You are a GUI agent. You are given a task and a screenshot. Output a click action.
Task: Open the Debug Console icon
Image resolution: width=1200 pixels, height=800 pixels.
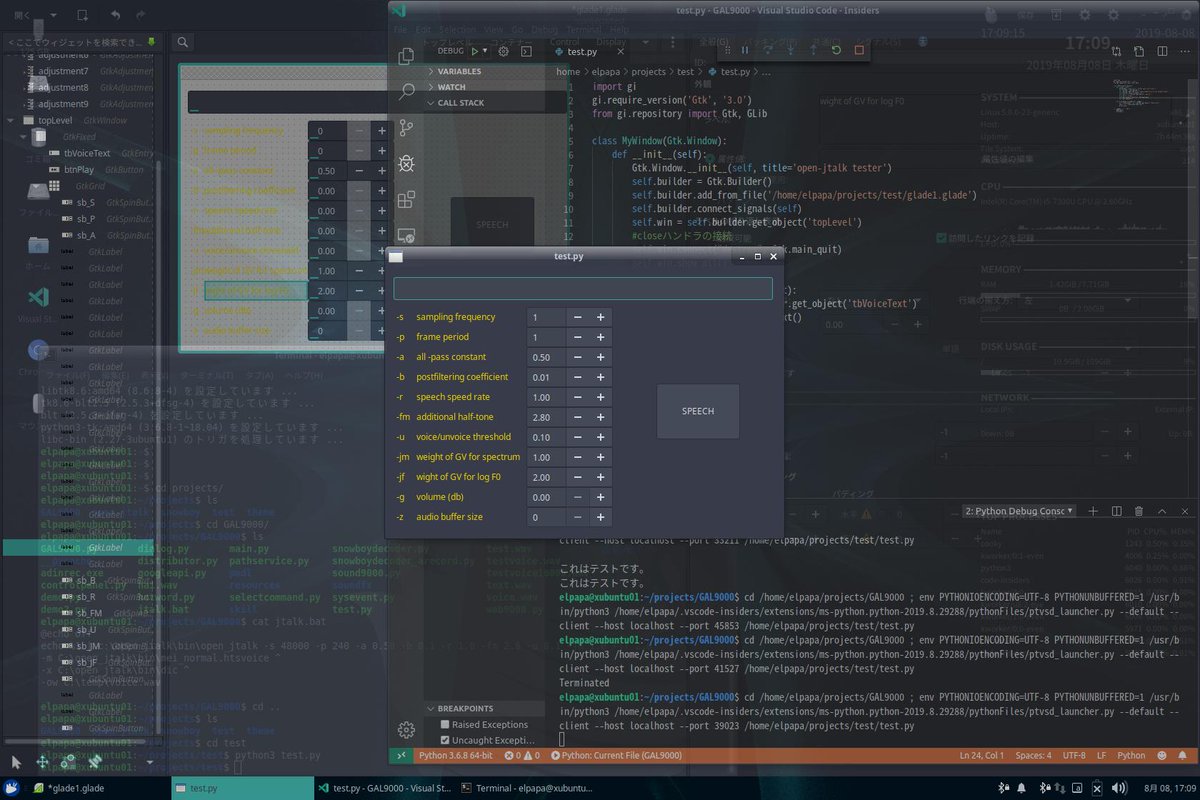tap(526, 50)
